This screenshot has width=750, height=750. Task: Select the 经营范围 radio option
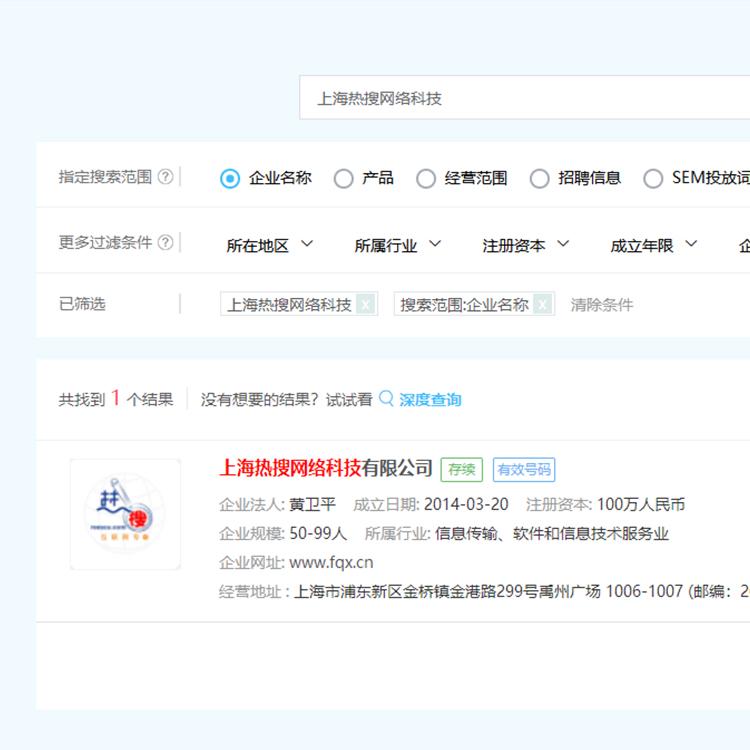426,178
